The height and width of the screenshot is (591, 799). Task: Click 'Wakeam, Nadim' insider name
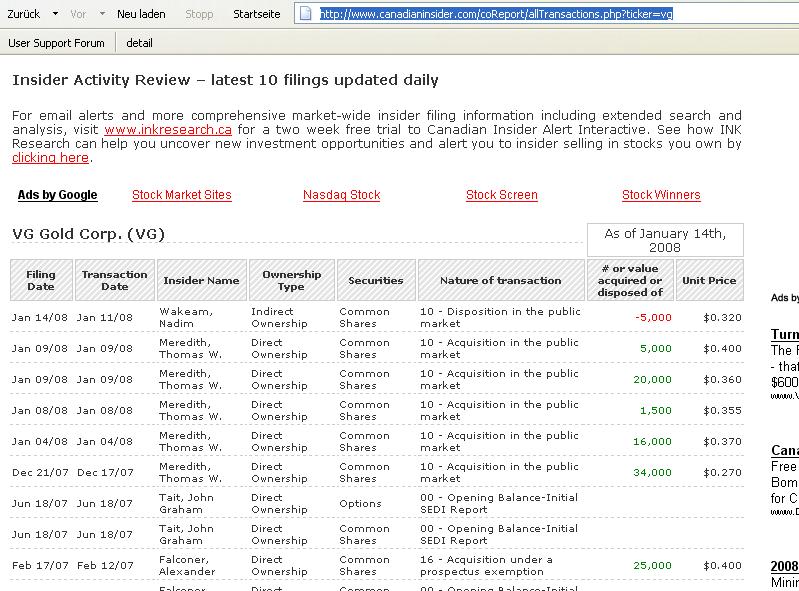[186, 317]
